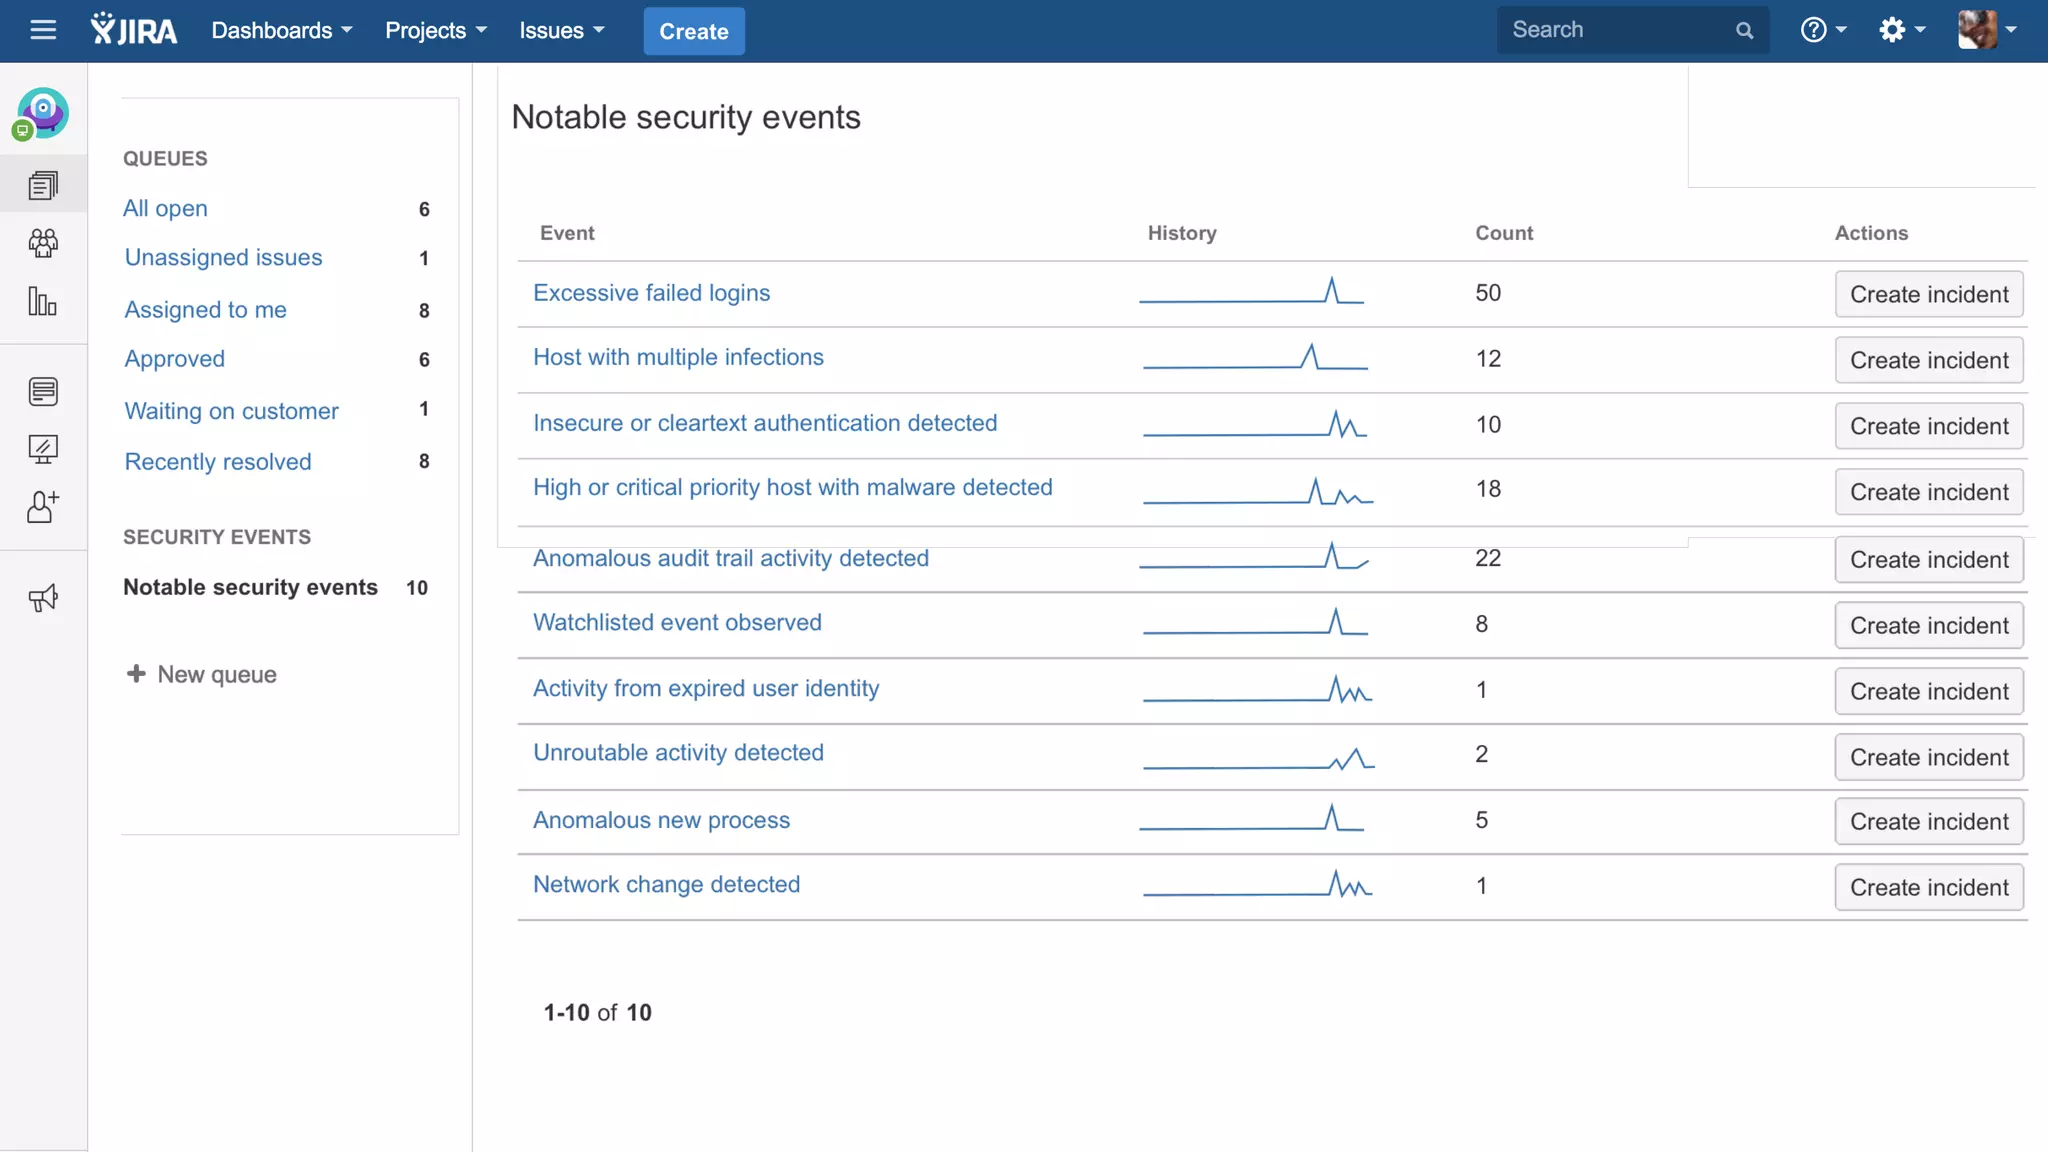Screen dimensions: 2048x1152
Task: Open the queues icon in sidebar
Action: (43, 185)
